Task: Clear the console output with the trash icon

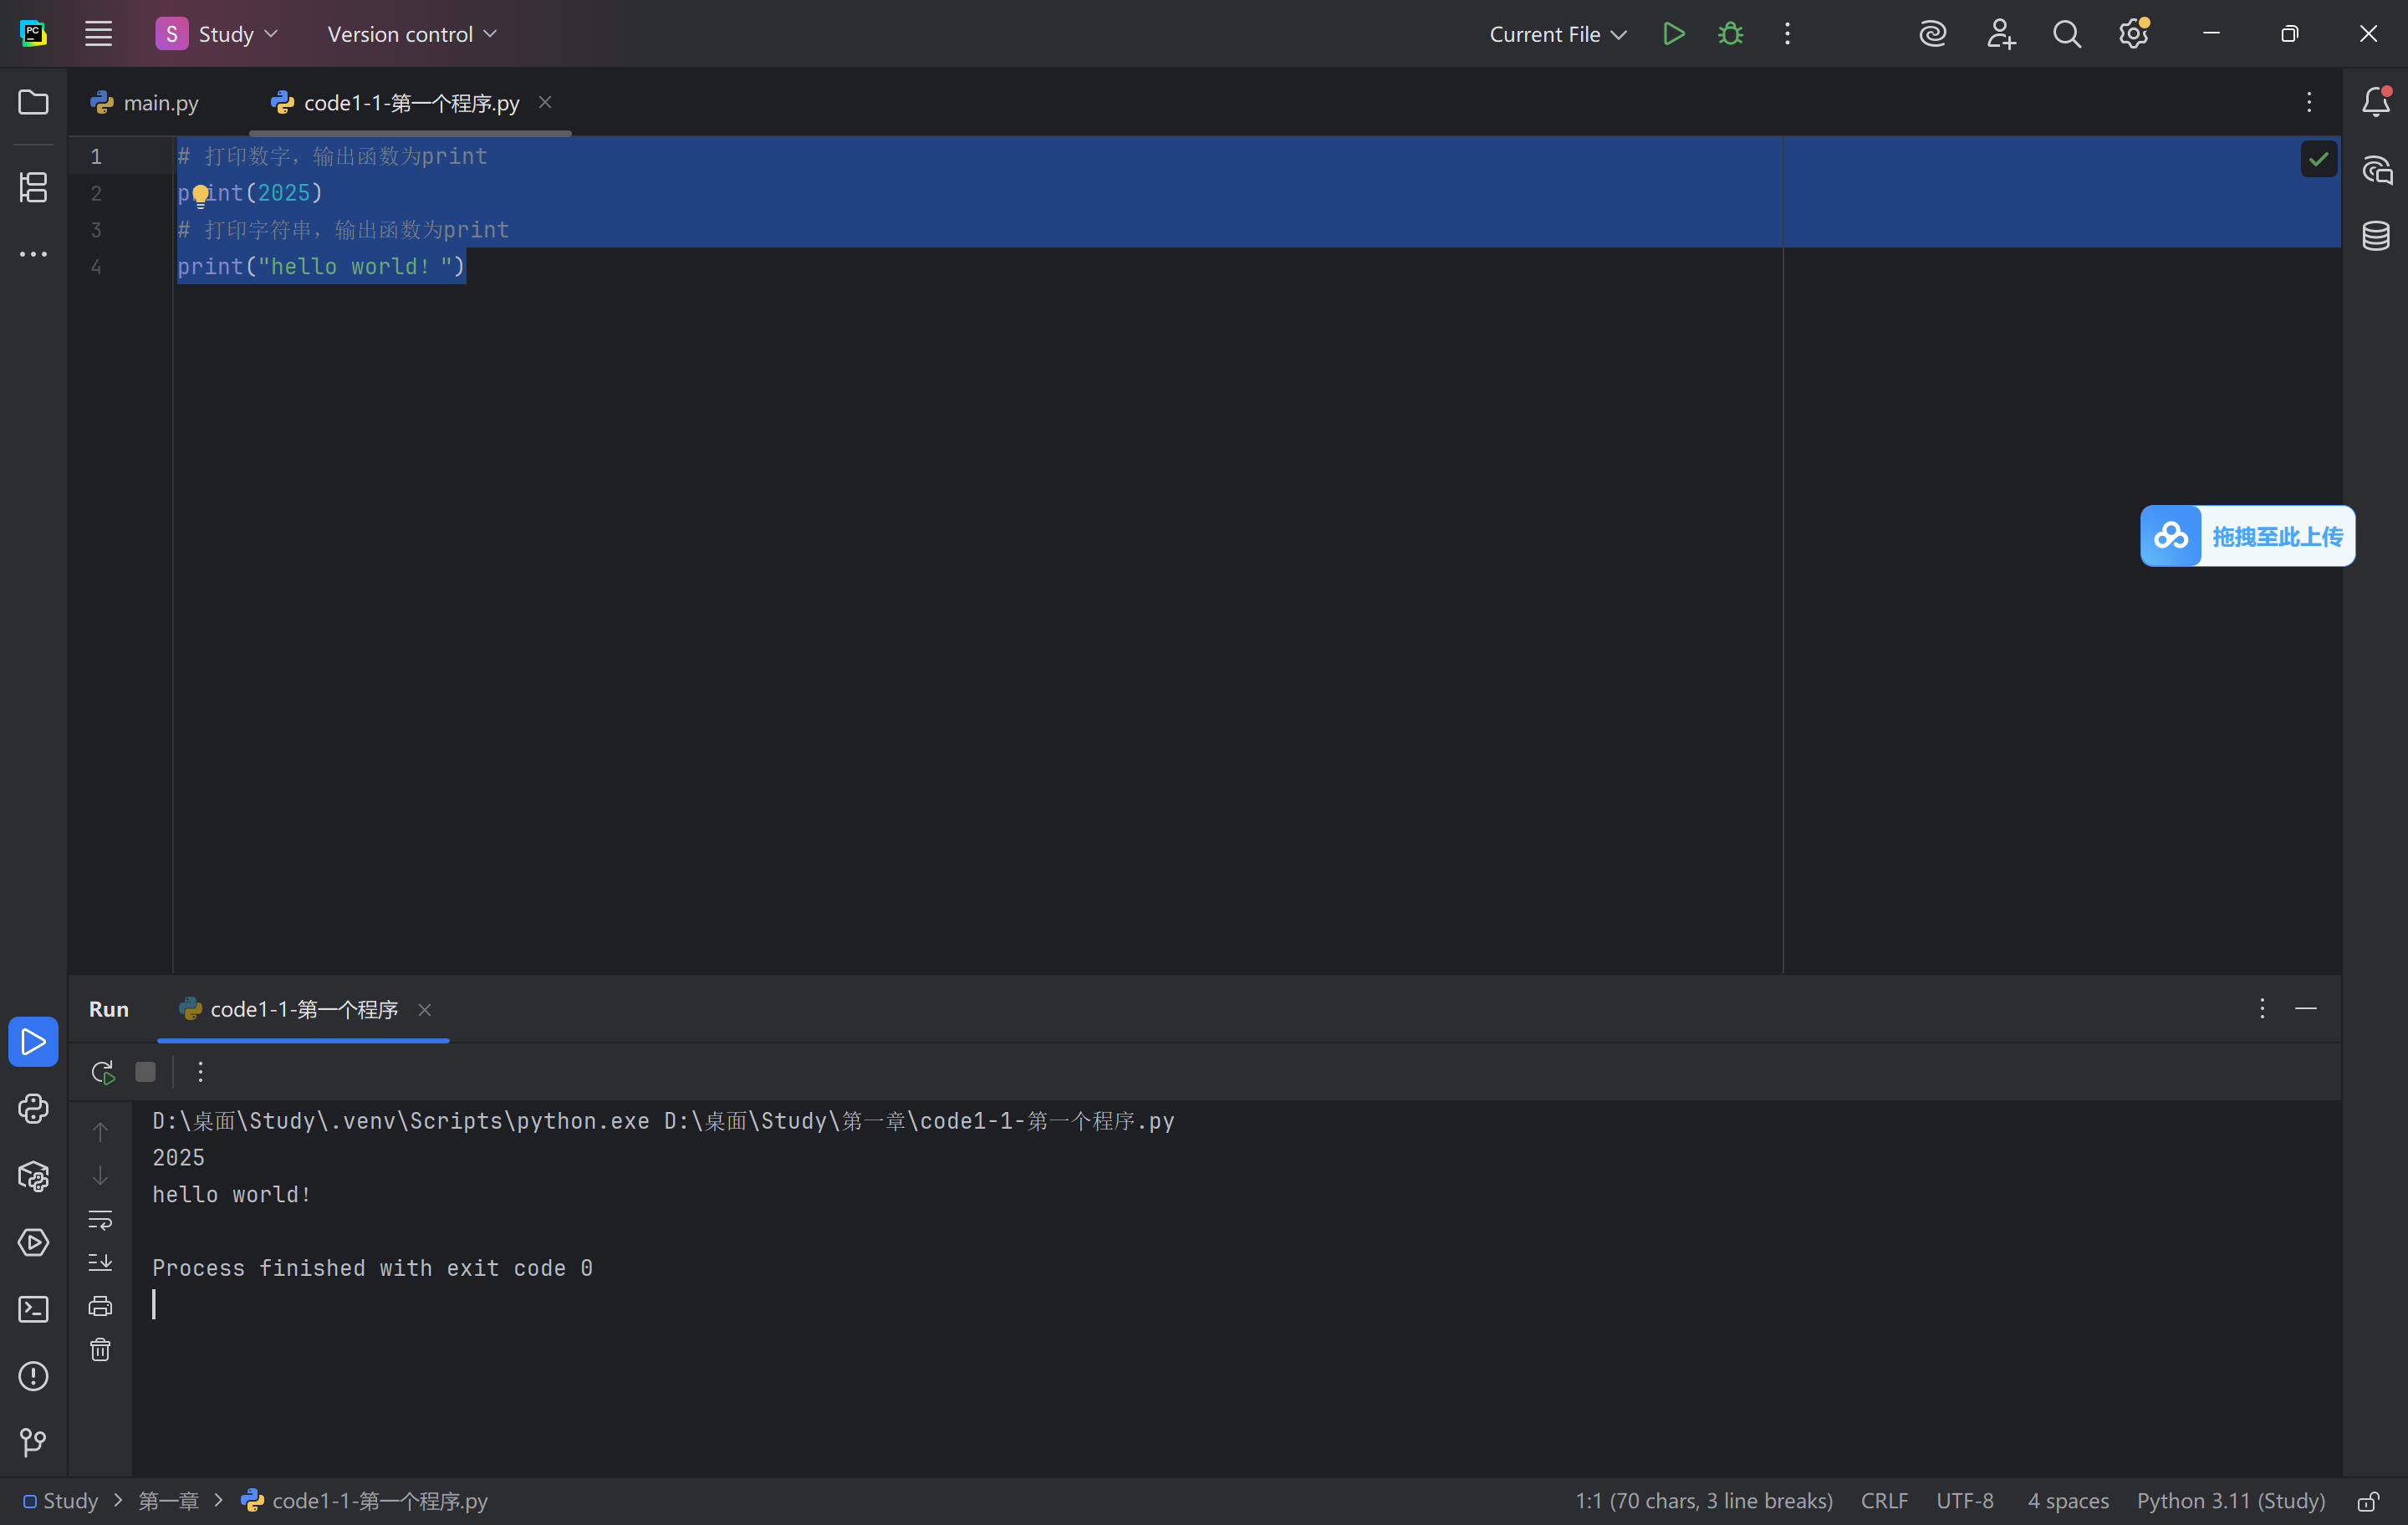Action: tap(100, 1350)
